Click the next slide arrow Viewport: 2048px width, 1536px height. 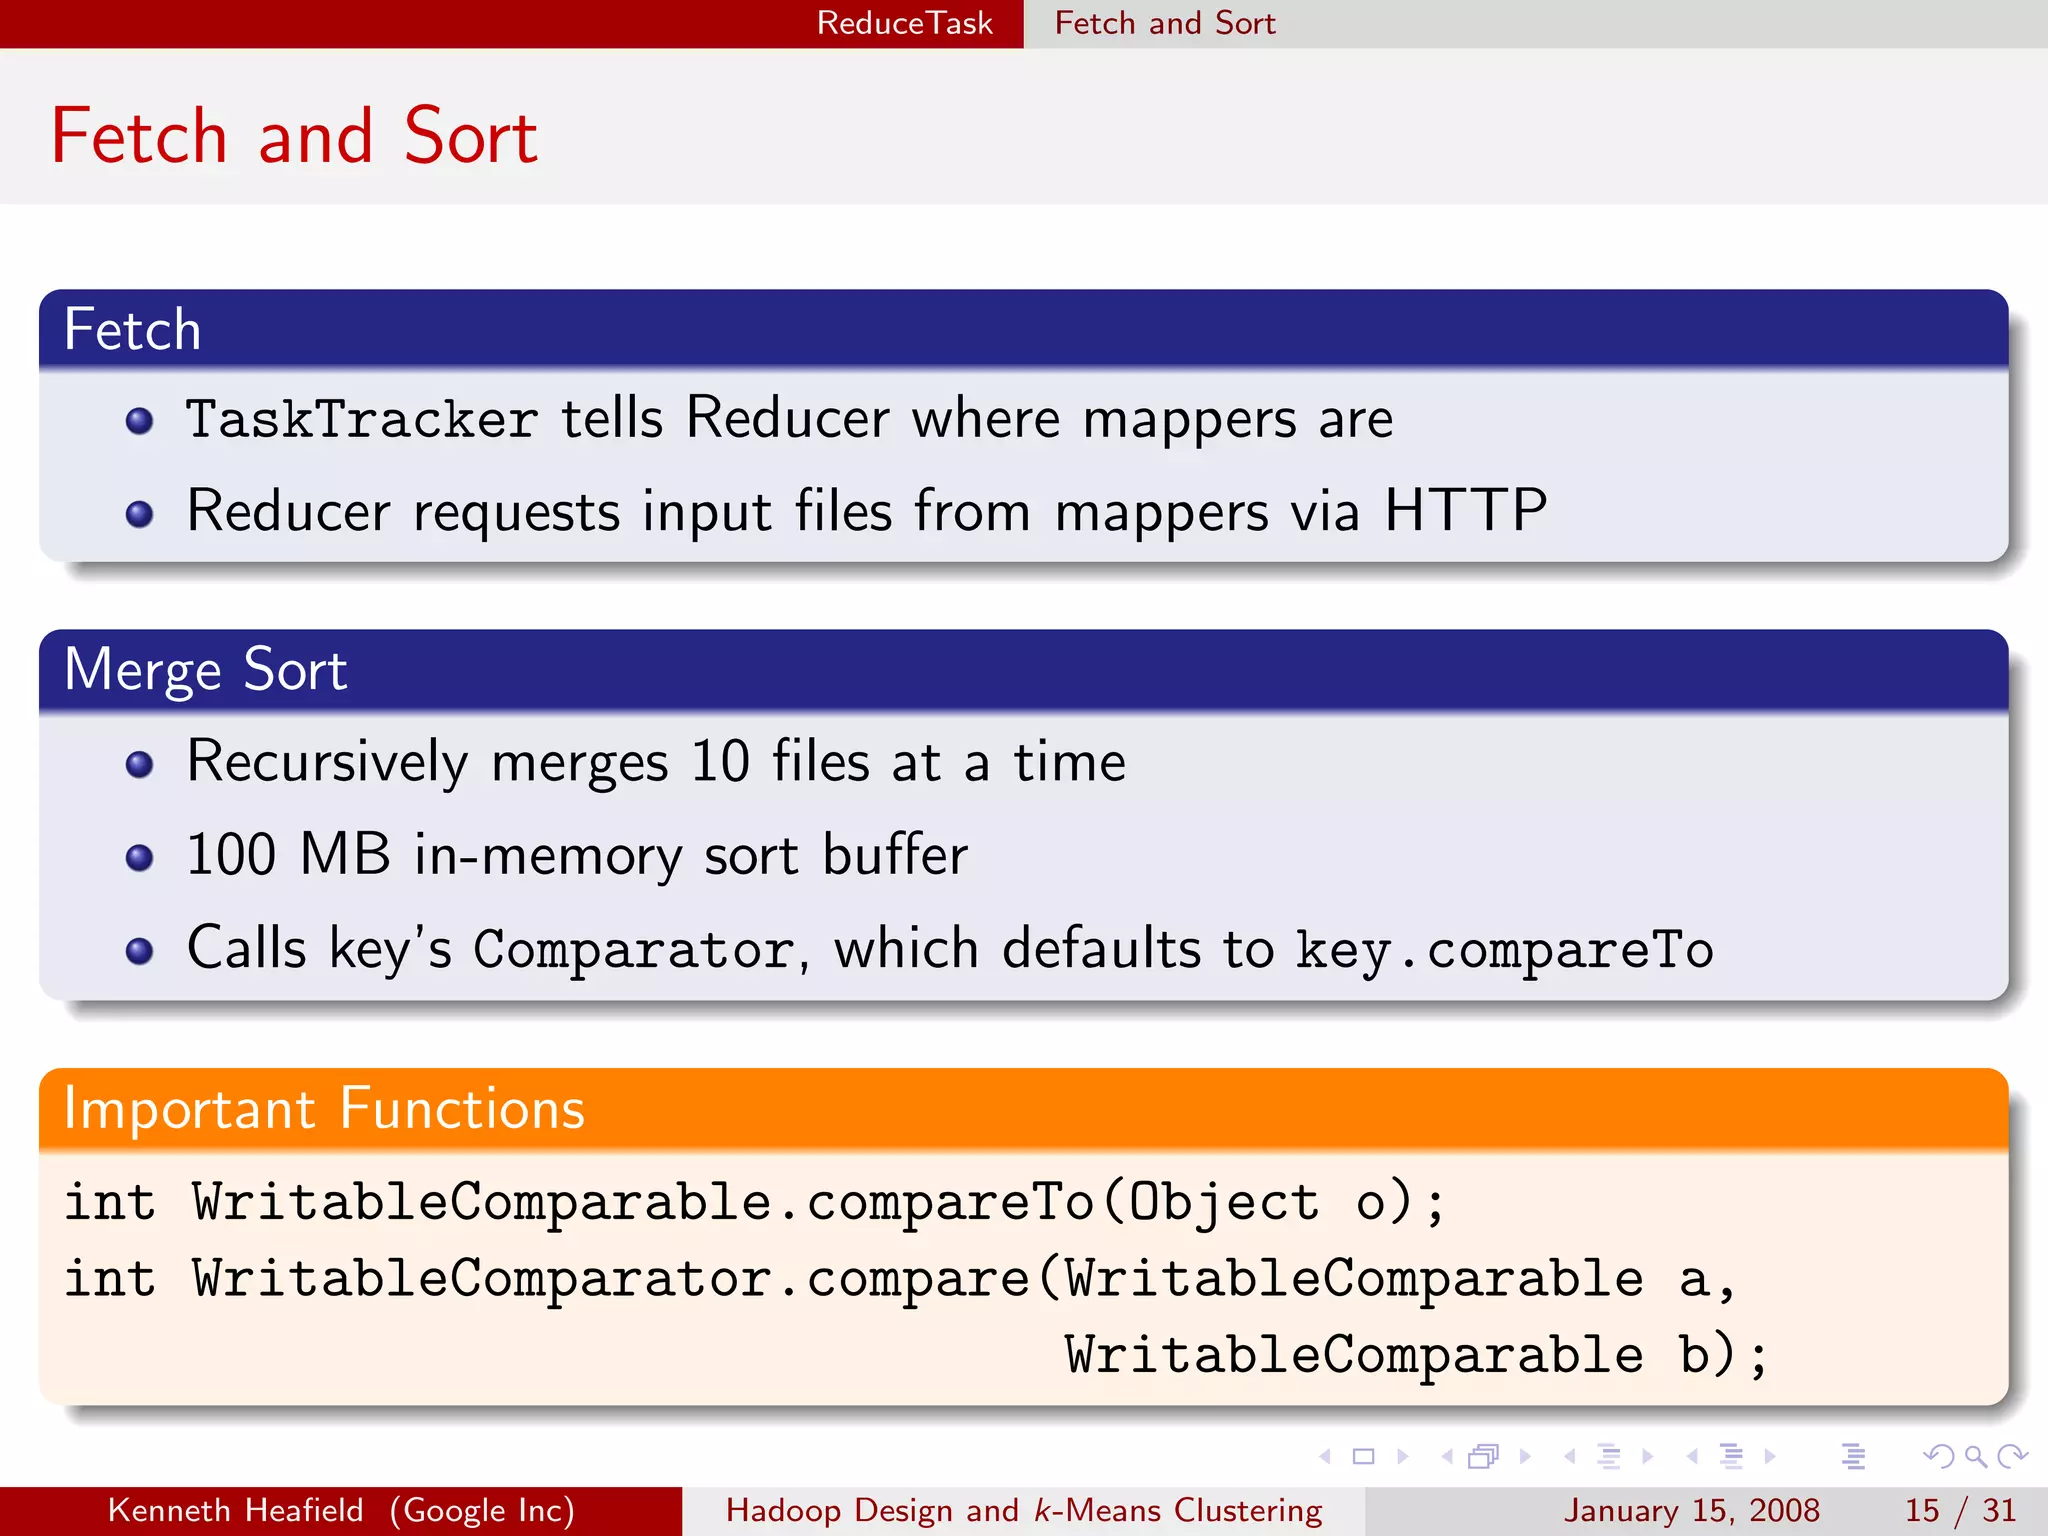tap(1402, 1456)
